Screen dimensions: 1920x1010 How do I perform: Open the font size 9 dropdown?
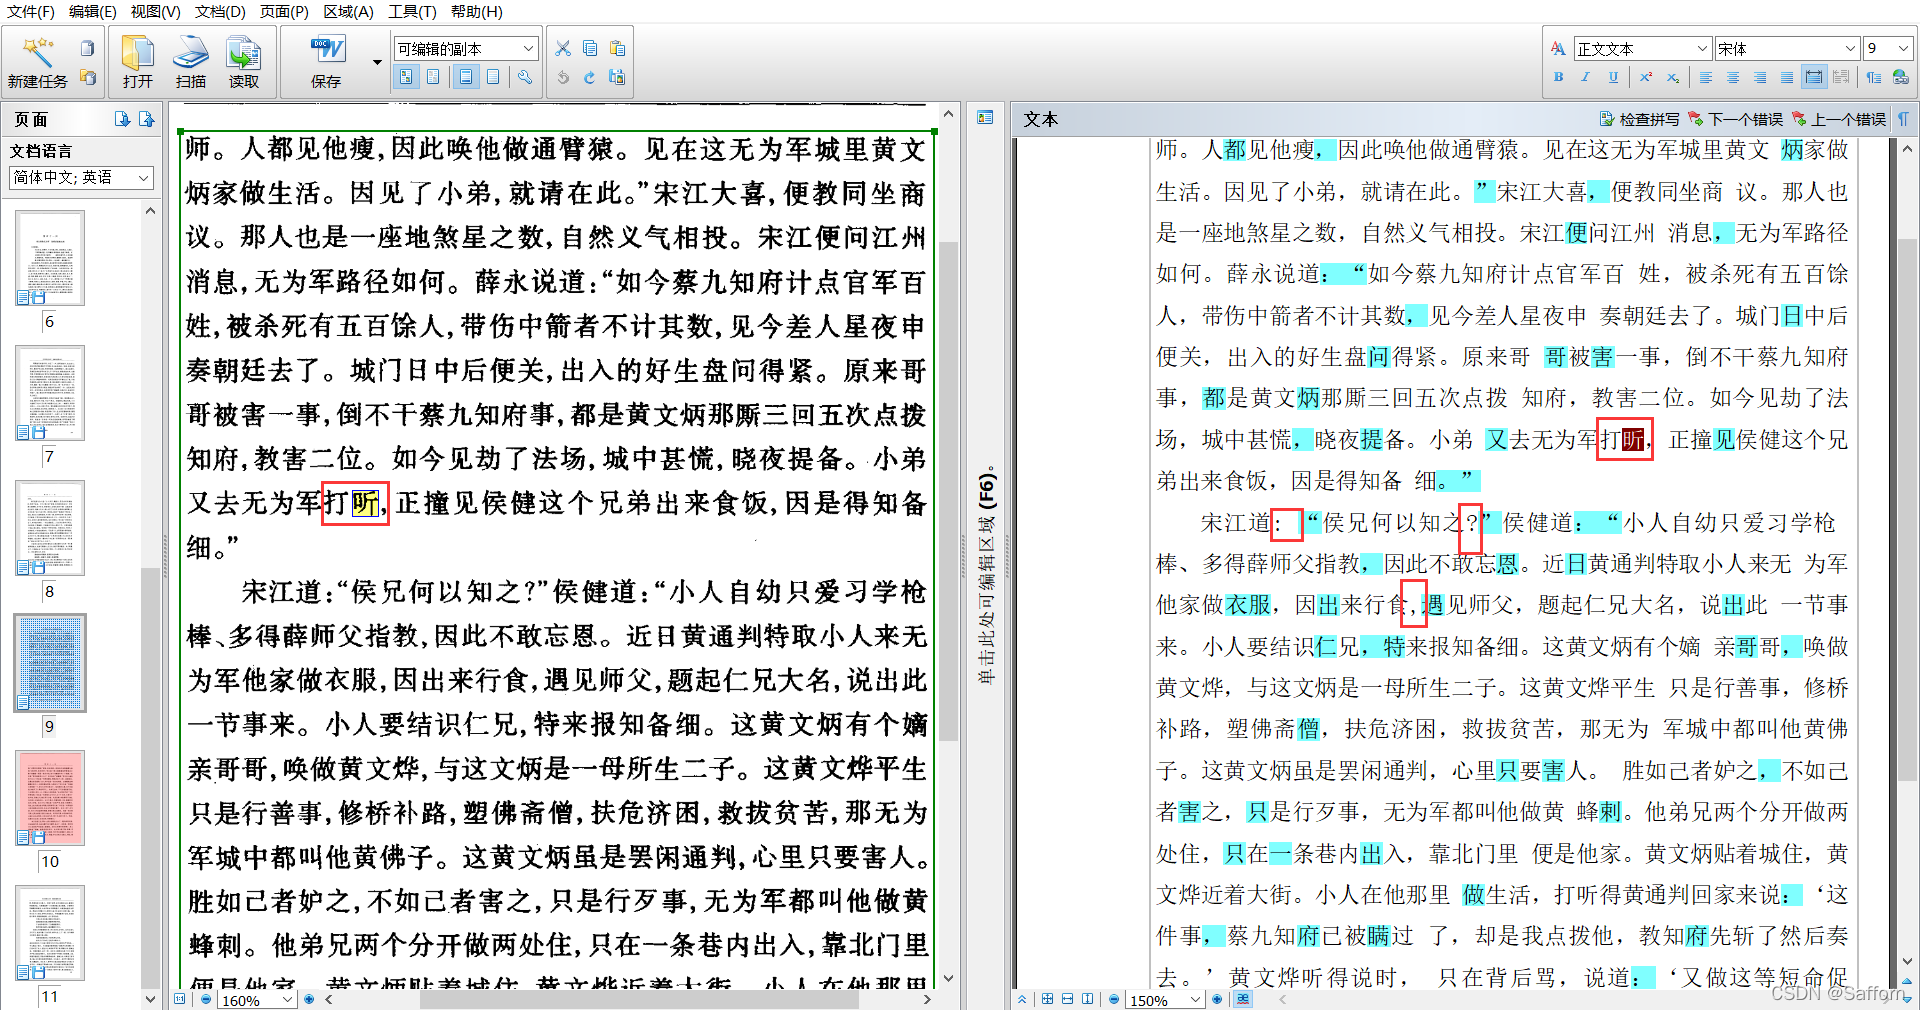pos(1888,48)
